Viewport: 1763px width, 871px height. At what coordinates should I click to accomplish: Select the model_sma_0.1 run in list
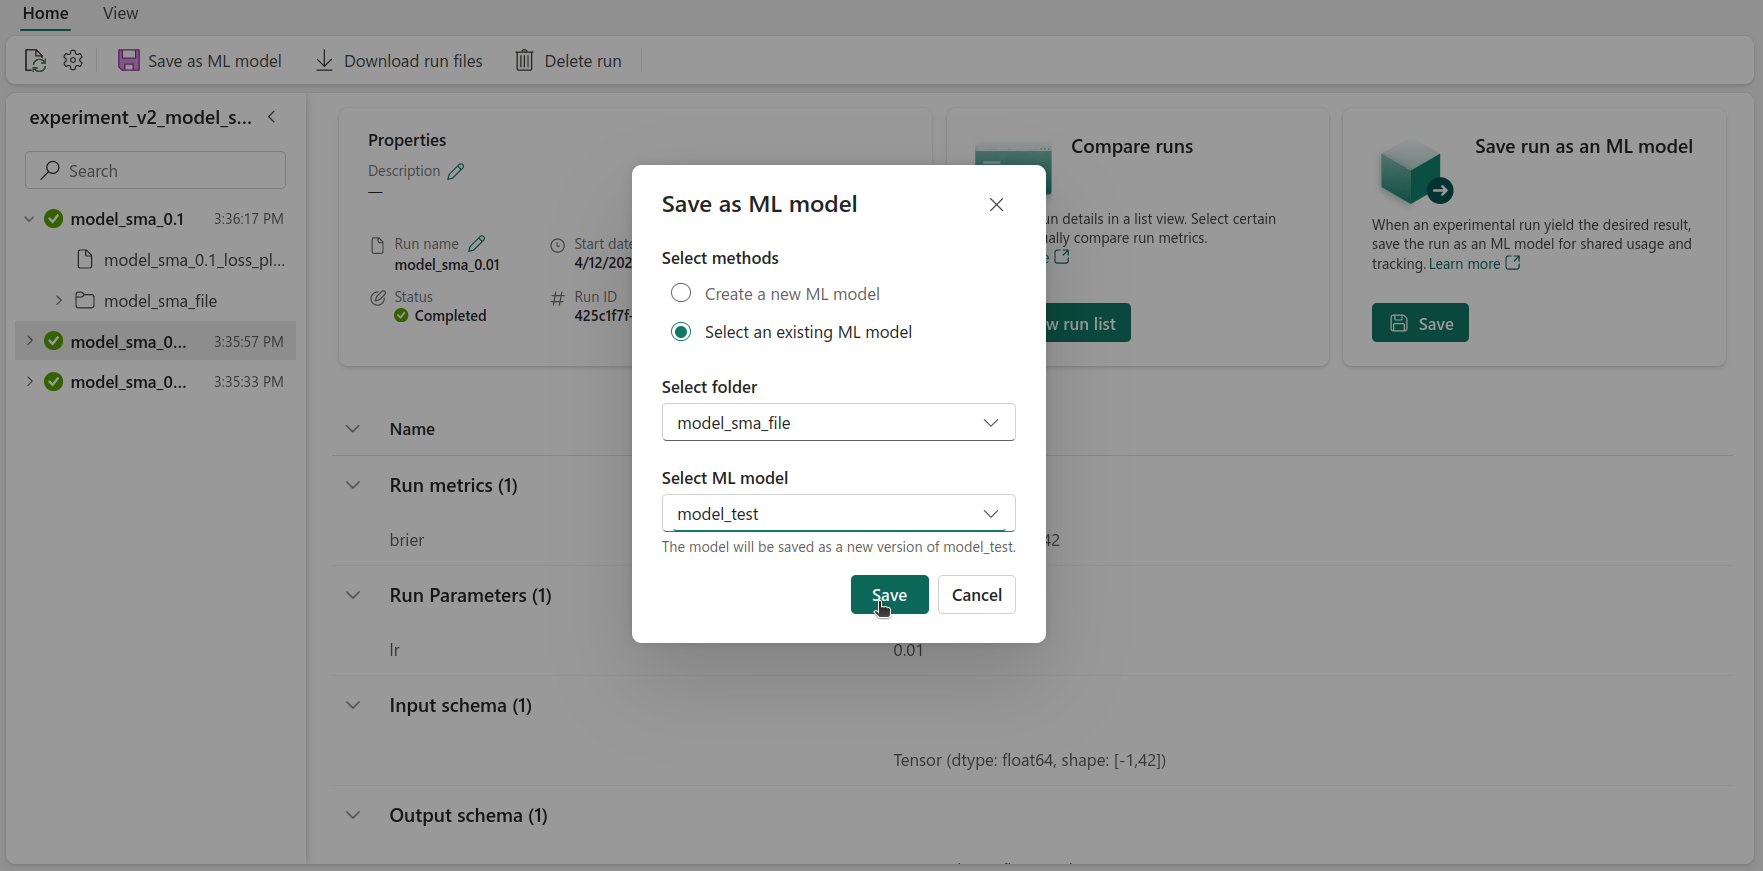pyautogui.click(x=127, y=219)
